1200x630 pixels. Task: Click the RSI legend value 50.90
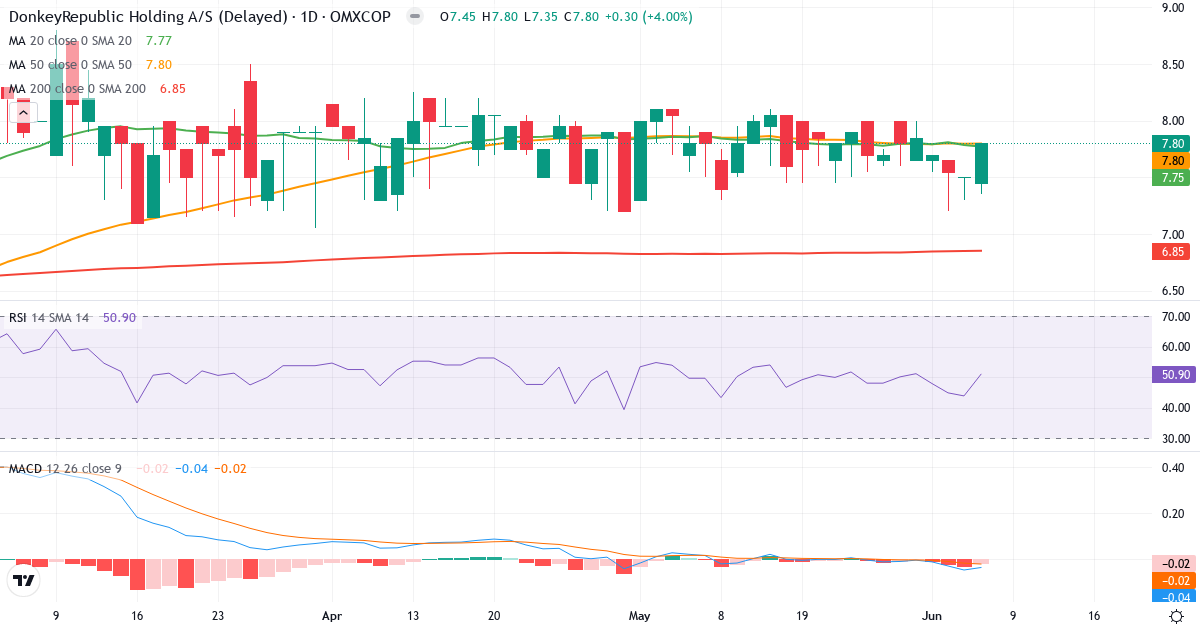tap(118, 317)
